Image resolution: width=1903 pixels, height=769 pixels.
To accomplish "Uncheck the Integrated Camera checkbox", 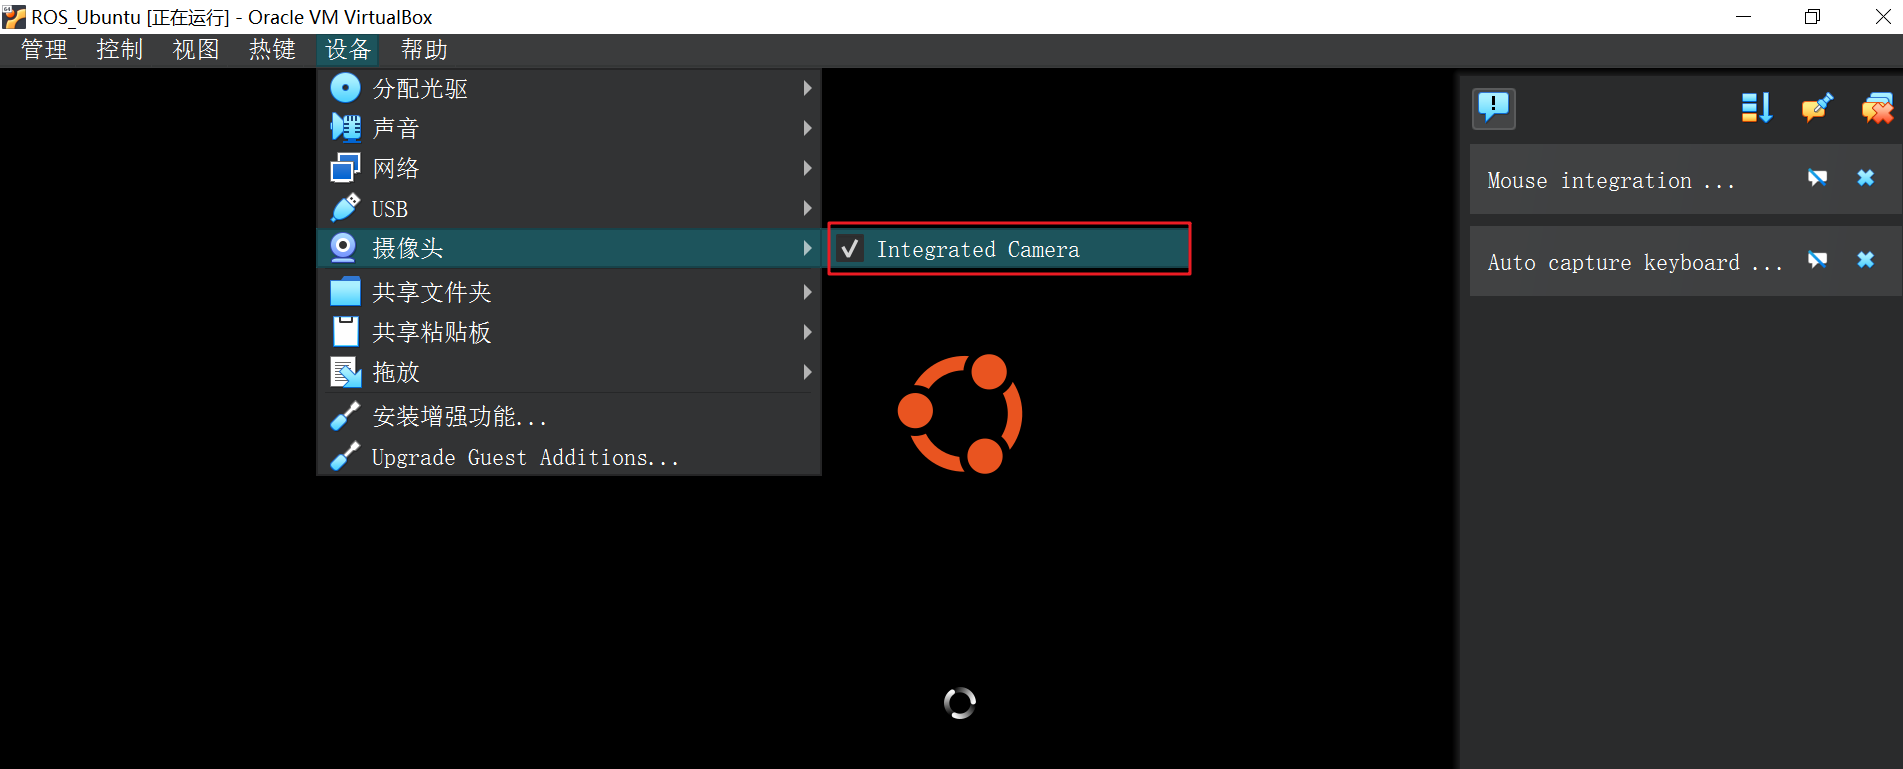I will tap(850, 249).
